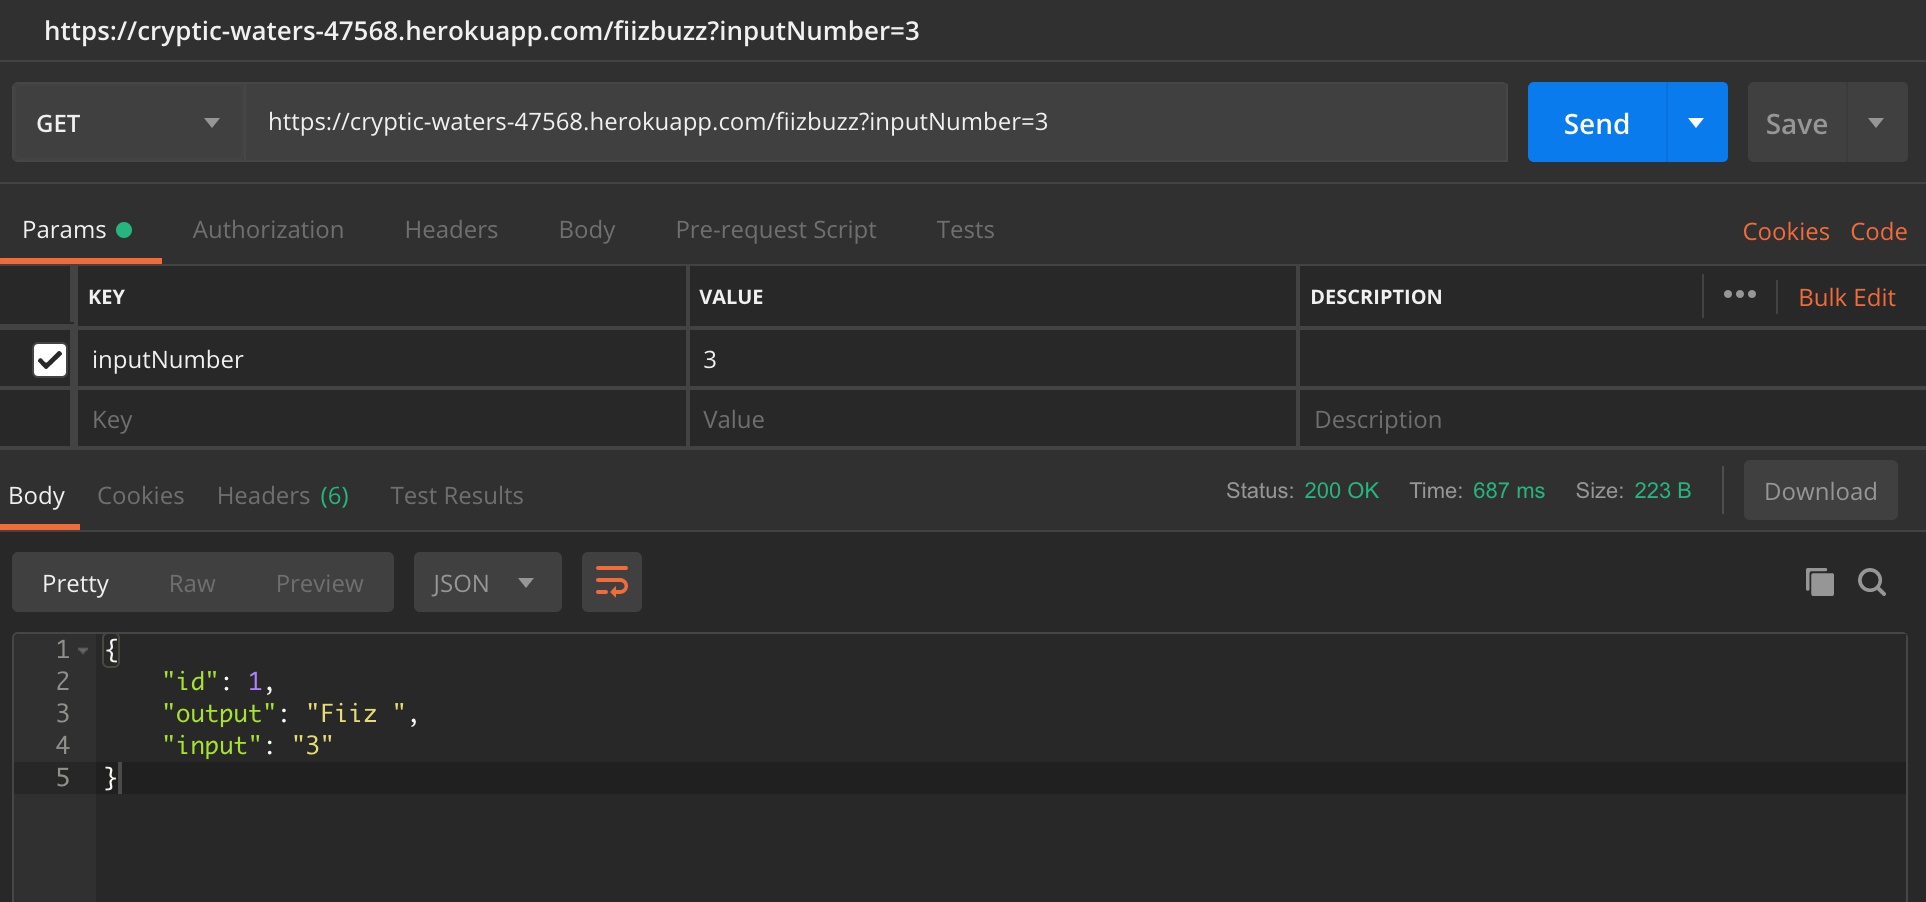
Task: Open Bulk Edit for parameters
Action: (x=1846, y=296)
